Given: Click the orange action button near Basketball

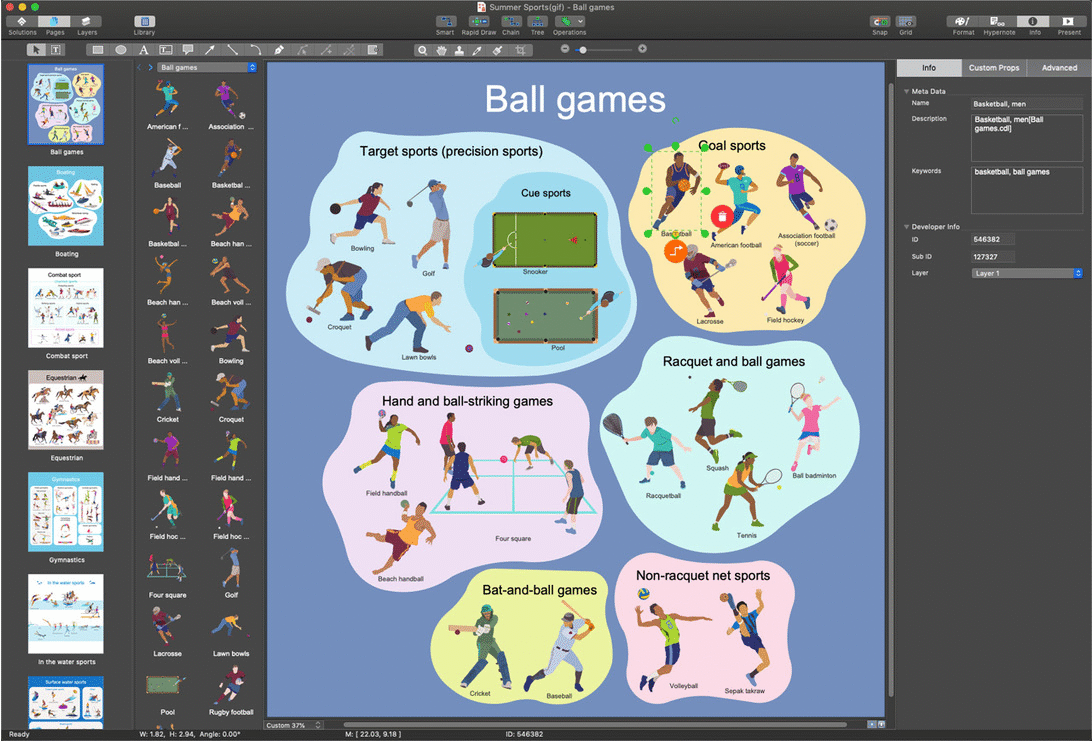Looking at the screenshot, I should tap(675, 251).
